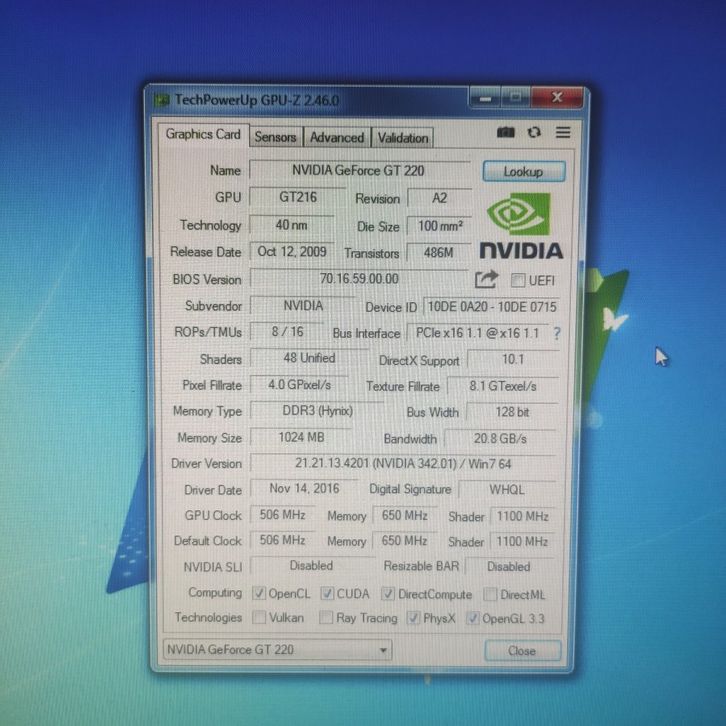This screenshot has height=726, width=726.
Task: Click the Name field NVIDIA GeForce GT 220
Action: tap(360, 170)
